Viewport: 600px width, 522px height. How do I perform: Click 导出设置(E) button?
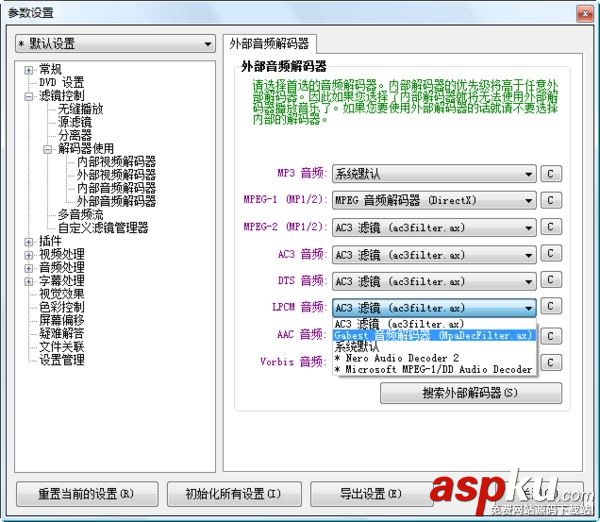pos(371,494)
